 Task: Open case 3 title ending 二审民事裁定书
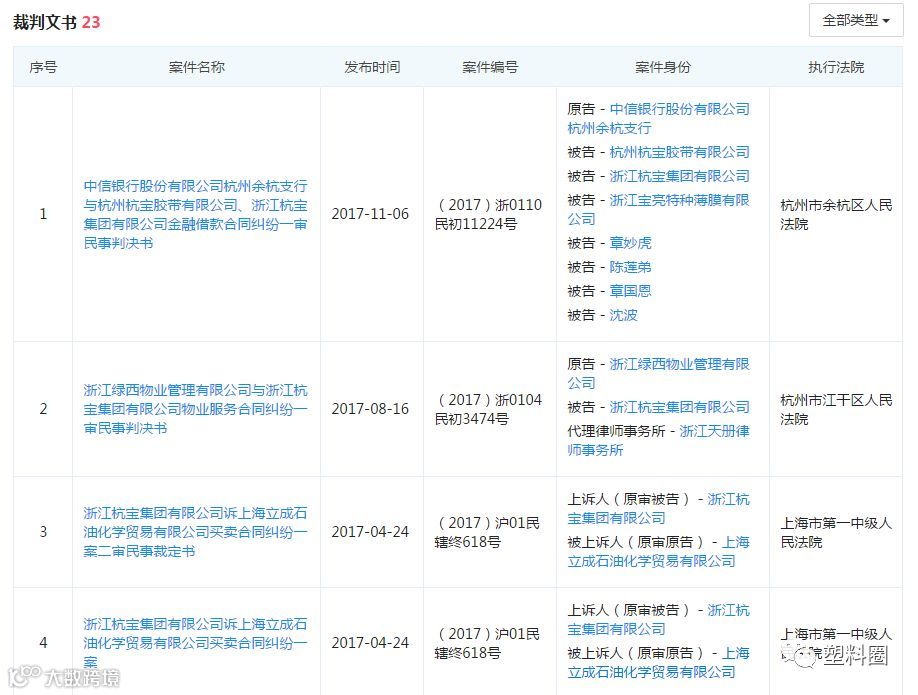point(196,532)
